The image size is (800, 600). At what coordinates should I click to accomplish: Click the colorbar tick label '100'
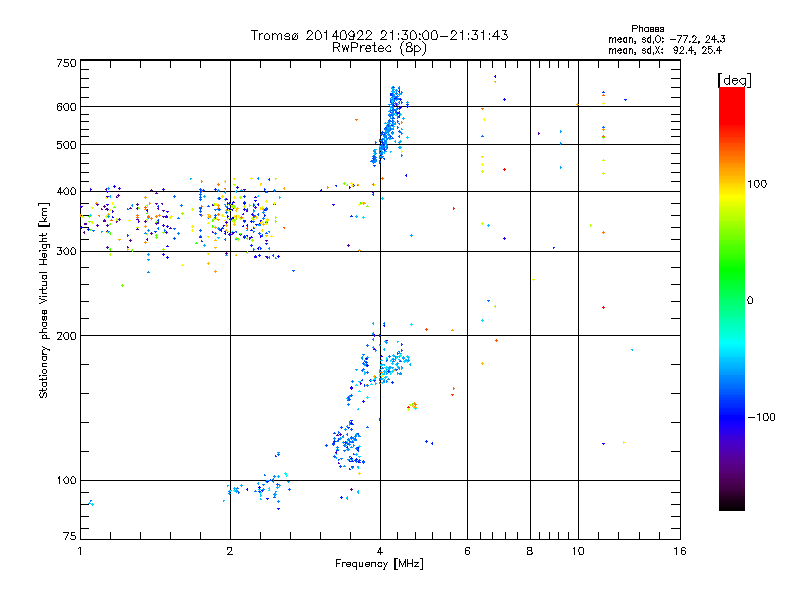click(x=757, y=184)
